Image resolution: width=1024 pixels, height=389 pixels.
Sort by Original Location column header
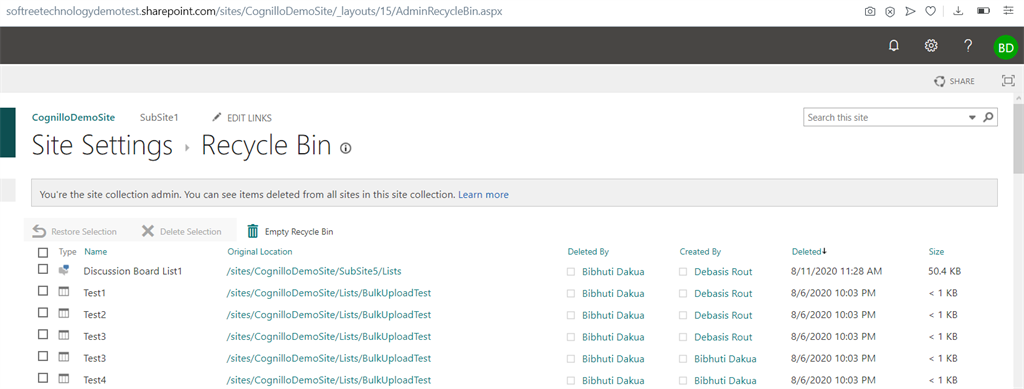(x=260, y=252)
